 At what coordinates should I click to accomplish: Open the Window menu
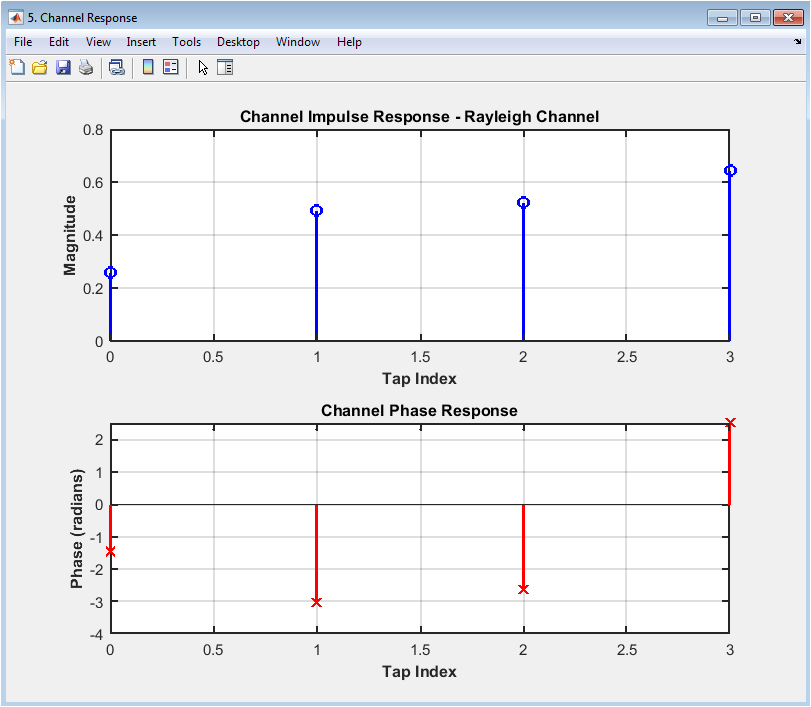298,42
